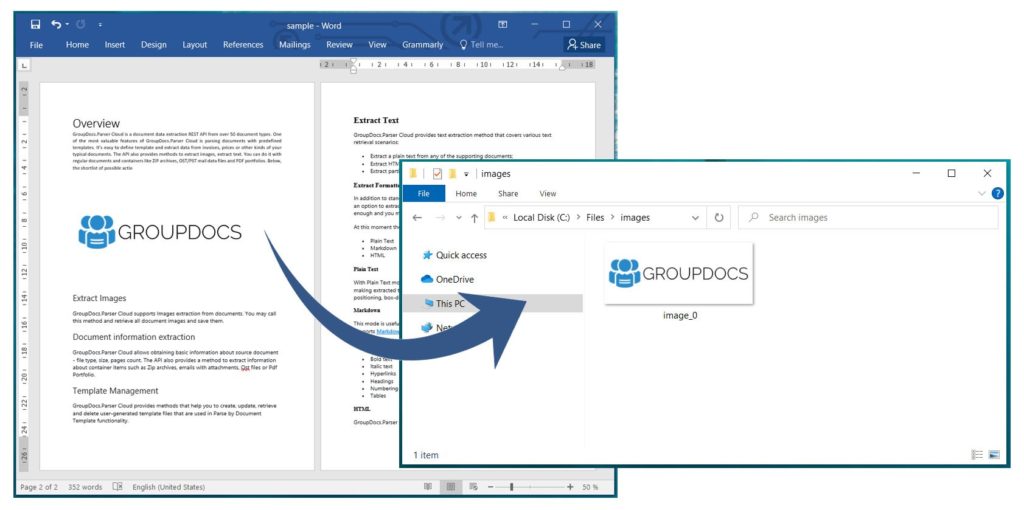Click Page 2 of 2 in status bar
The image size is (1024, 510).
pos(39,487)
